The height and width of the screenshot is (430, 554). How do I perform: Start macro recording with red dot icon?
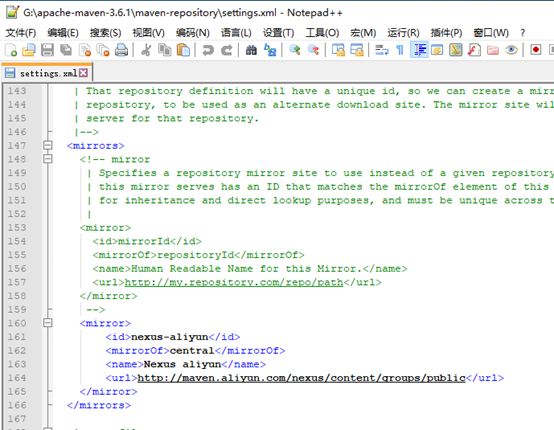point(536,50)
